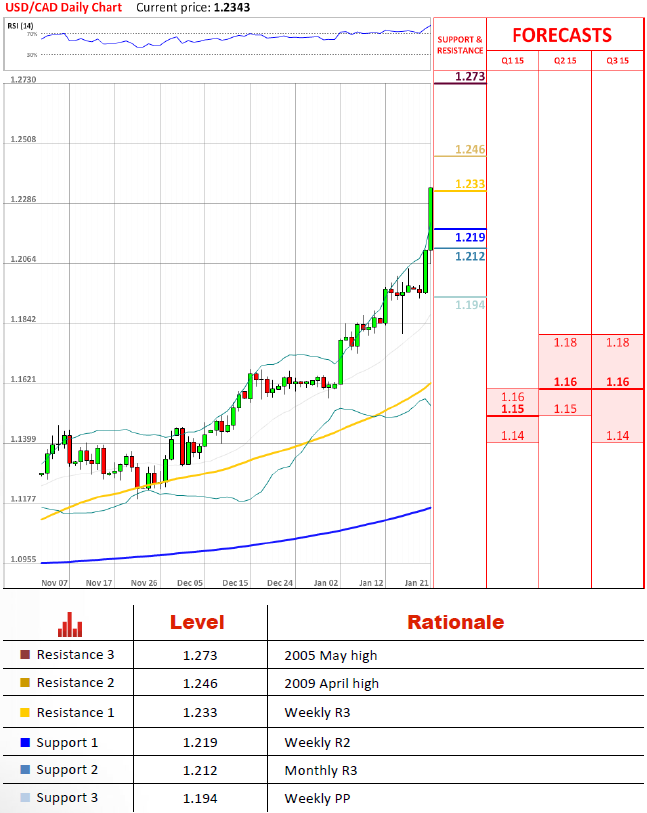Image resolution: width=647 pixels, height=813 pixels.
Task: Click the 1.246 resistance level marker
Action: pyautogui.click(x=470, y=149)
